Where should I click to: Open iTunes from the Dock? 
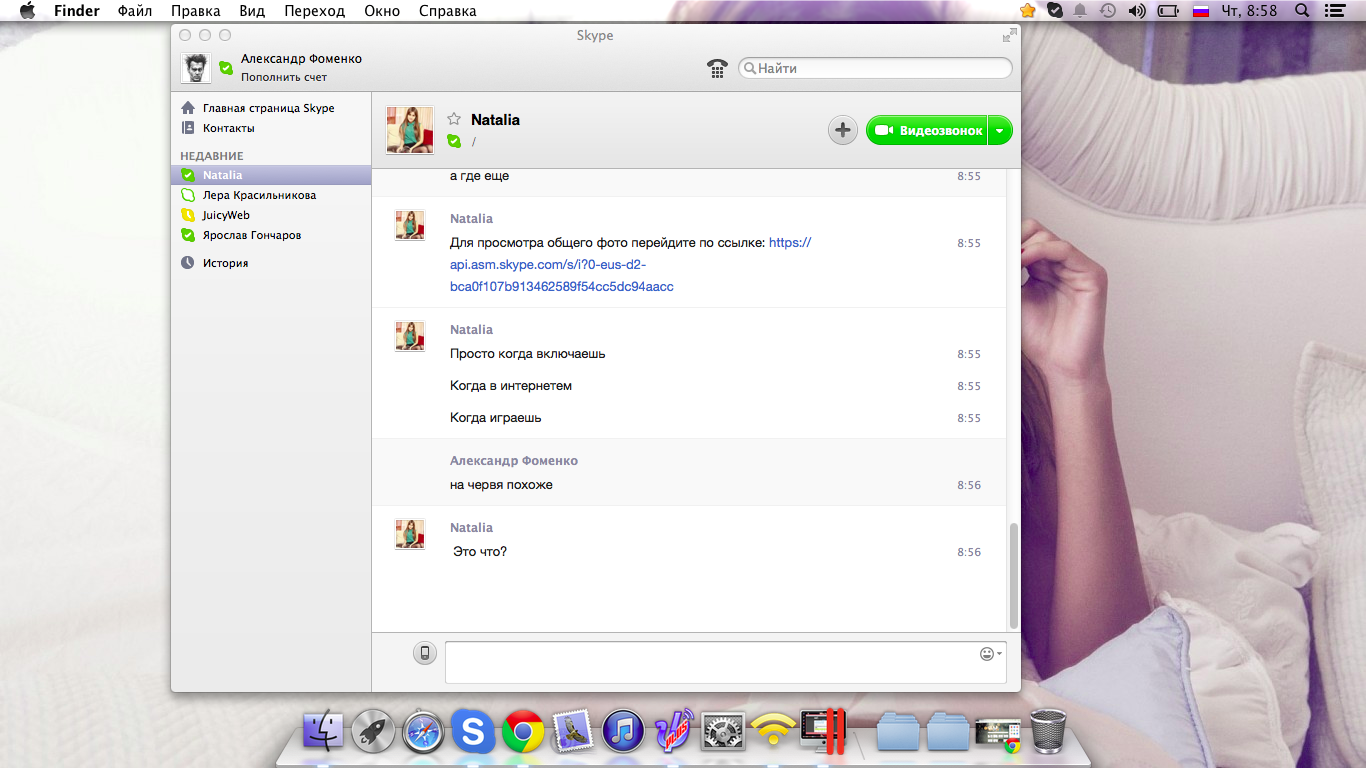point(623,732)
